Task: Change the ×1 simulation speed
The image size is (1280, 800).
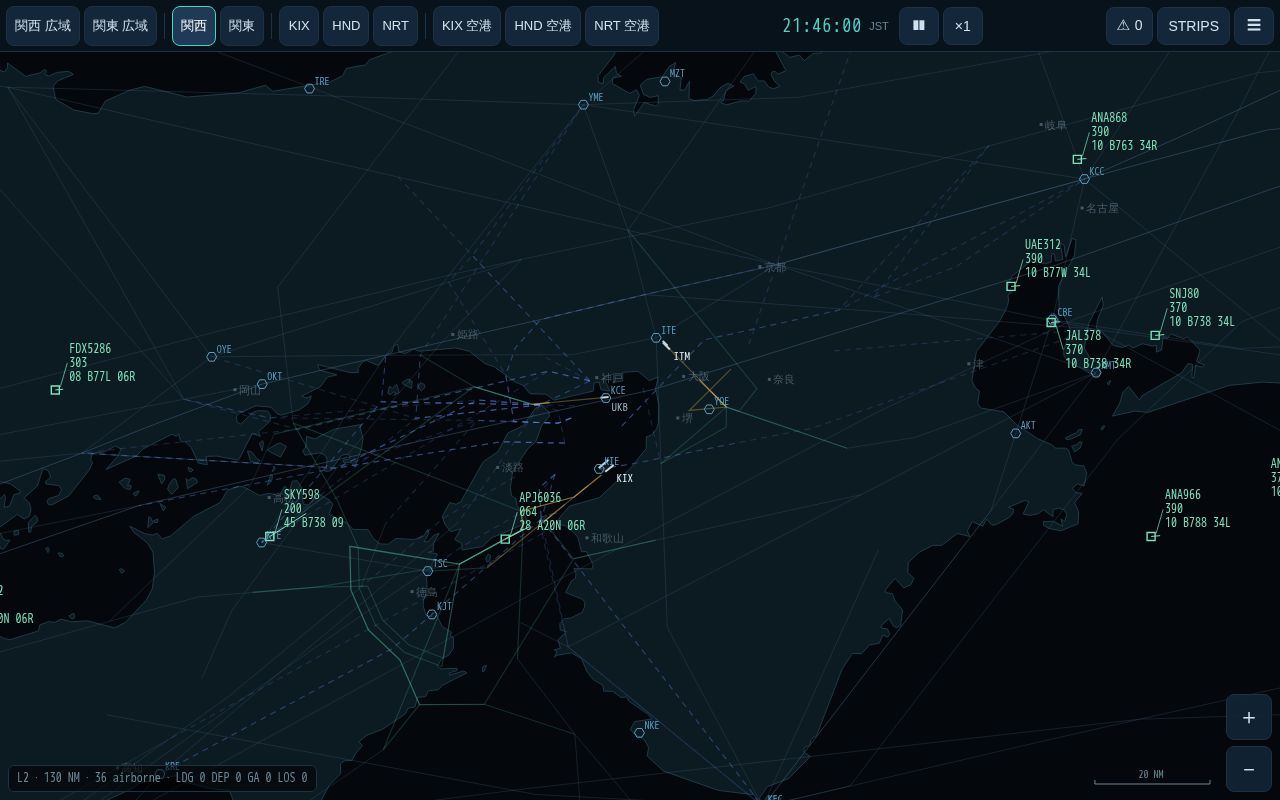Action: [962, 26]
